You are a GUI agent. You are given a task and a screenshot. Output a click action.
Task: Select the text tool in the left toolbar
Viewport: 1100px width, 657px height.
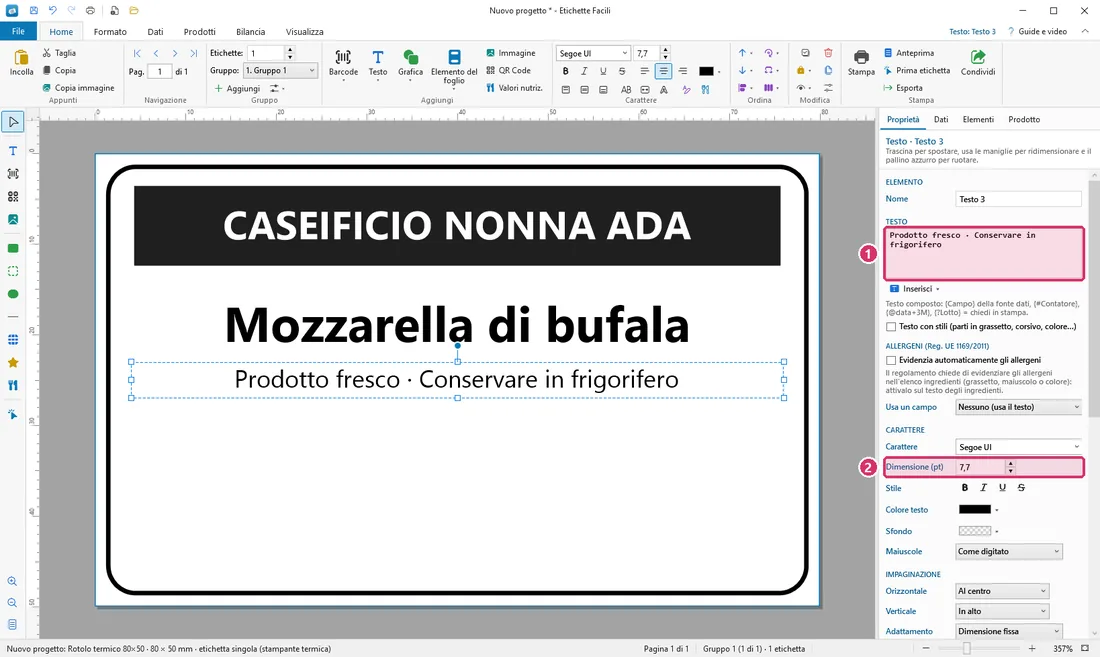coord(13,151)
